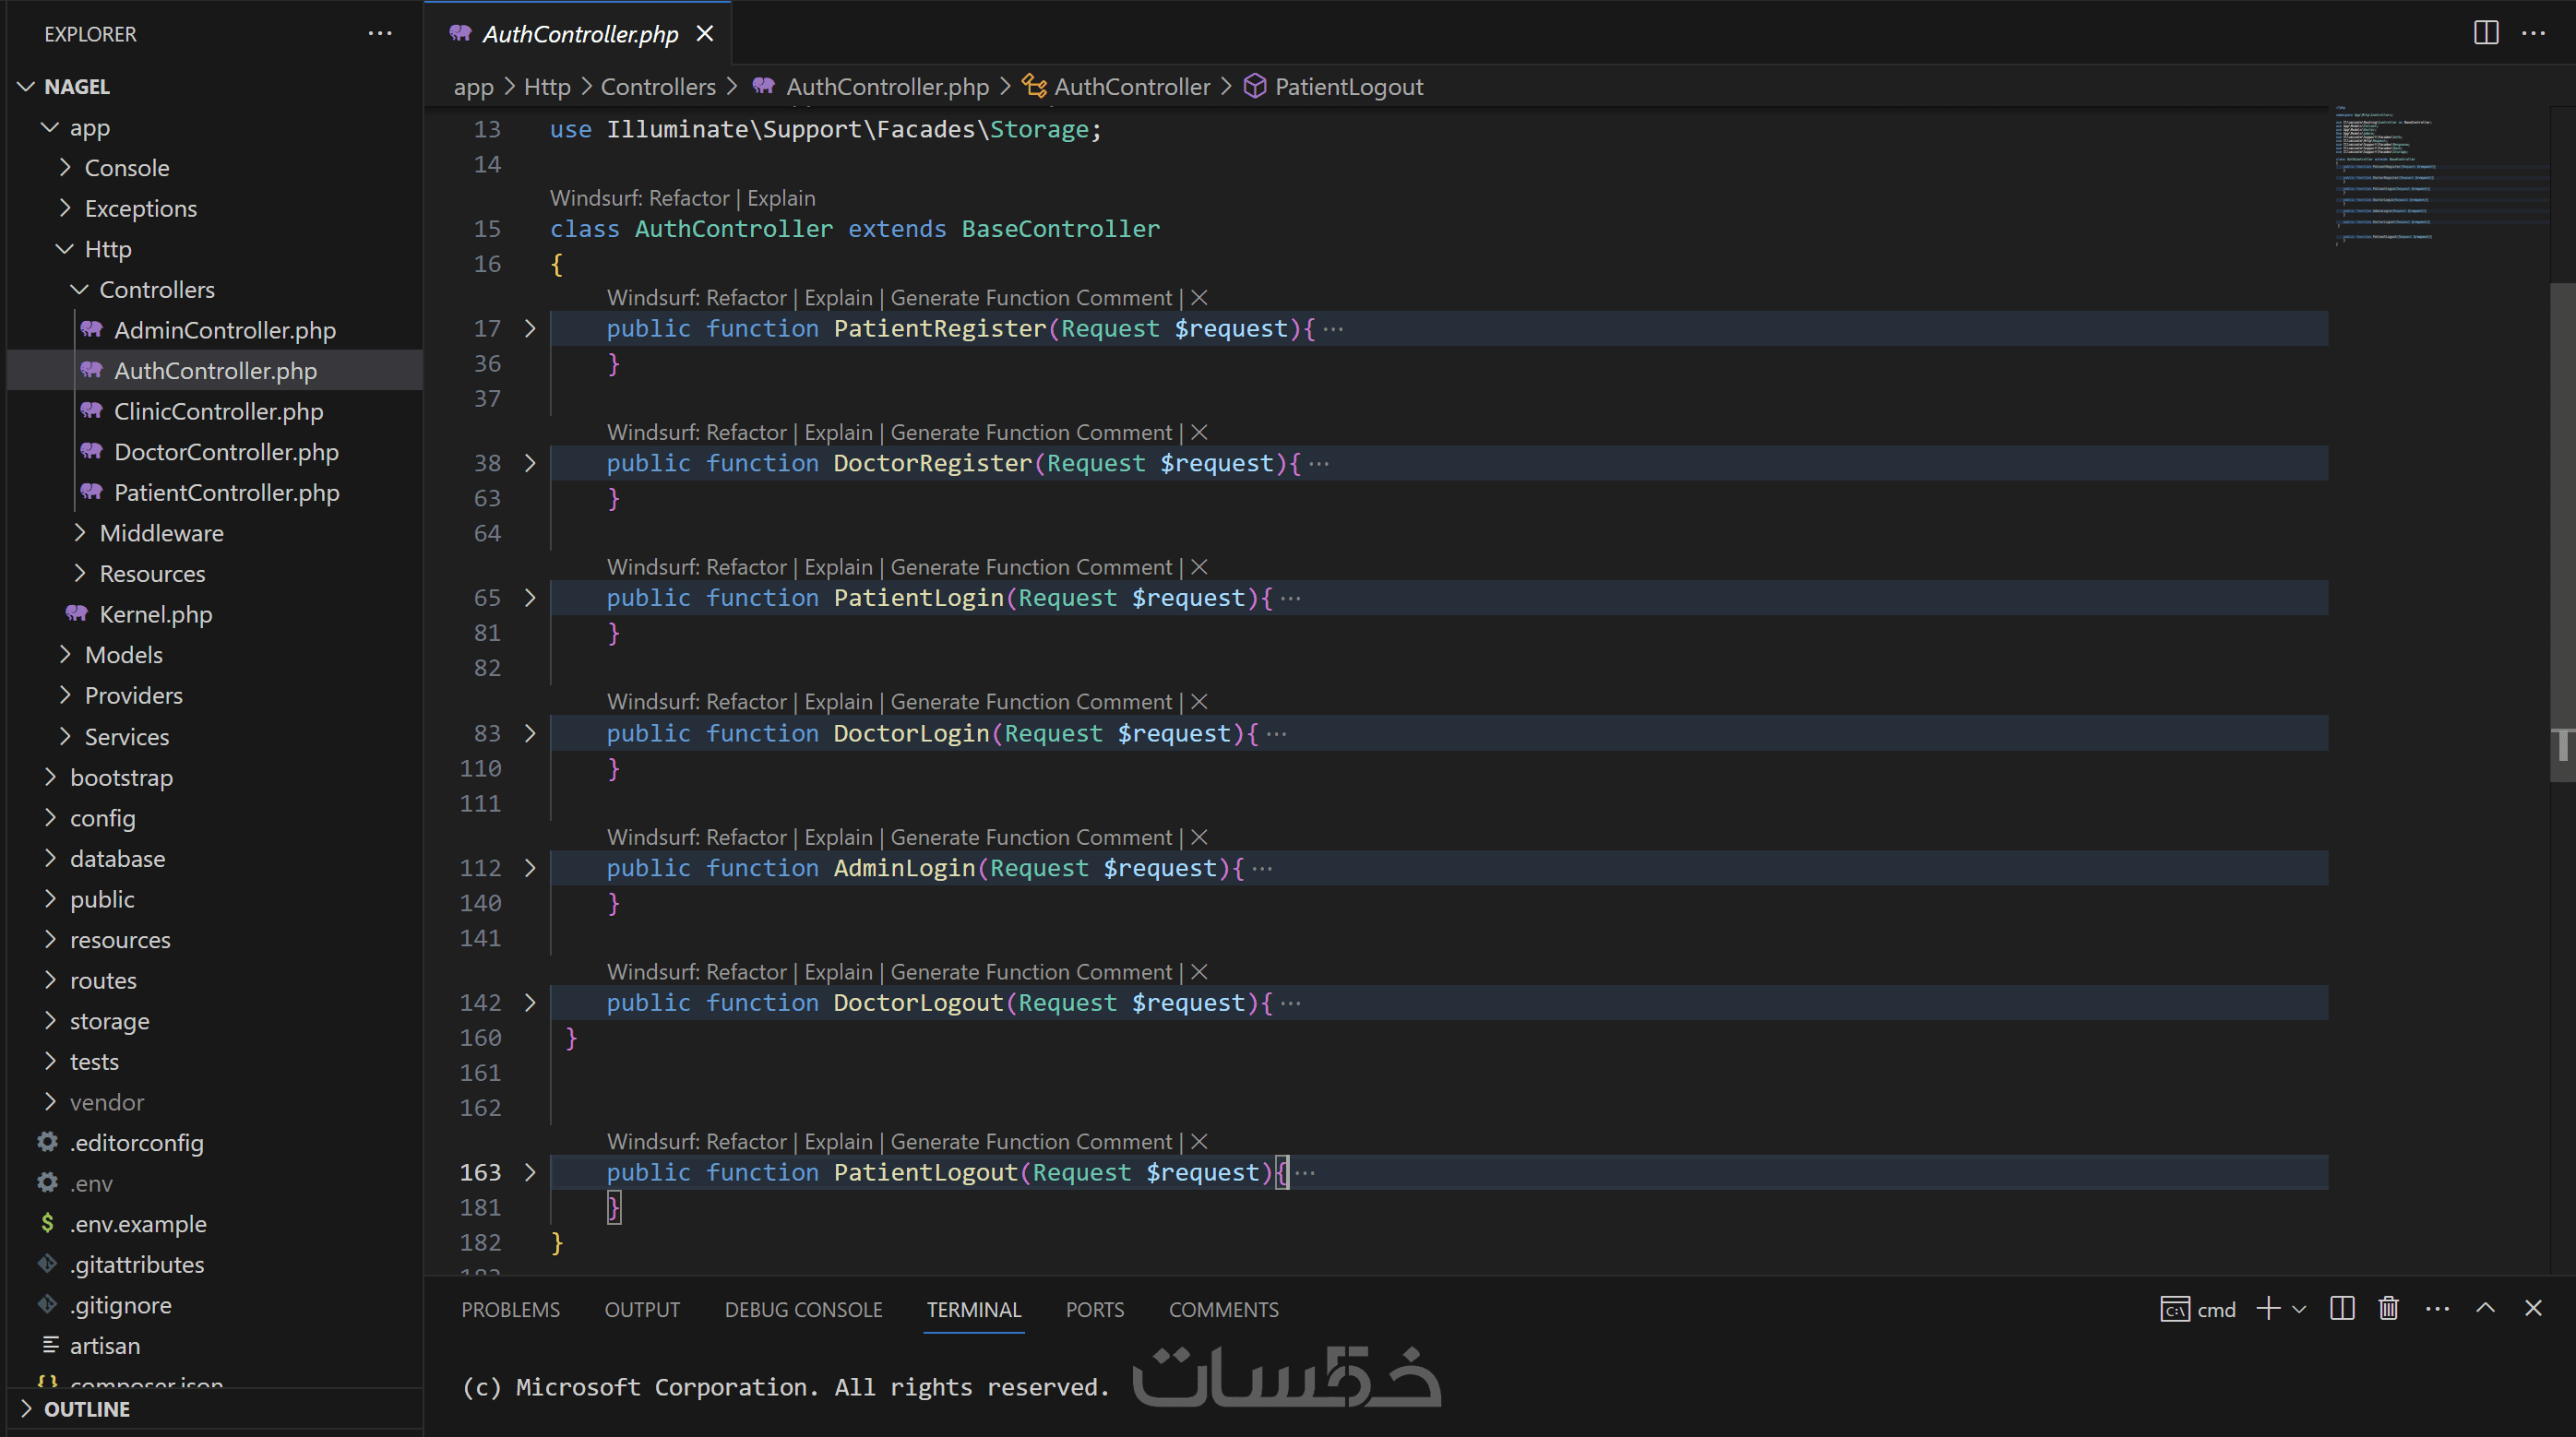Switch to the PROBLEMS panel tab
Viewport: 2576px width, 1437px height.
510,1309
